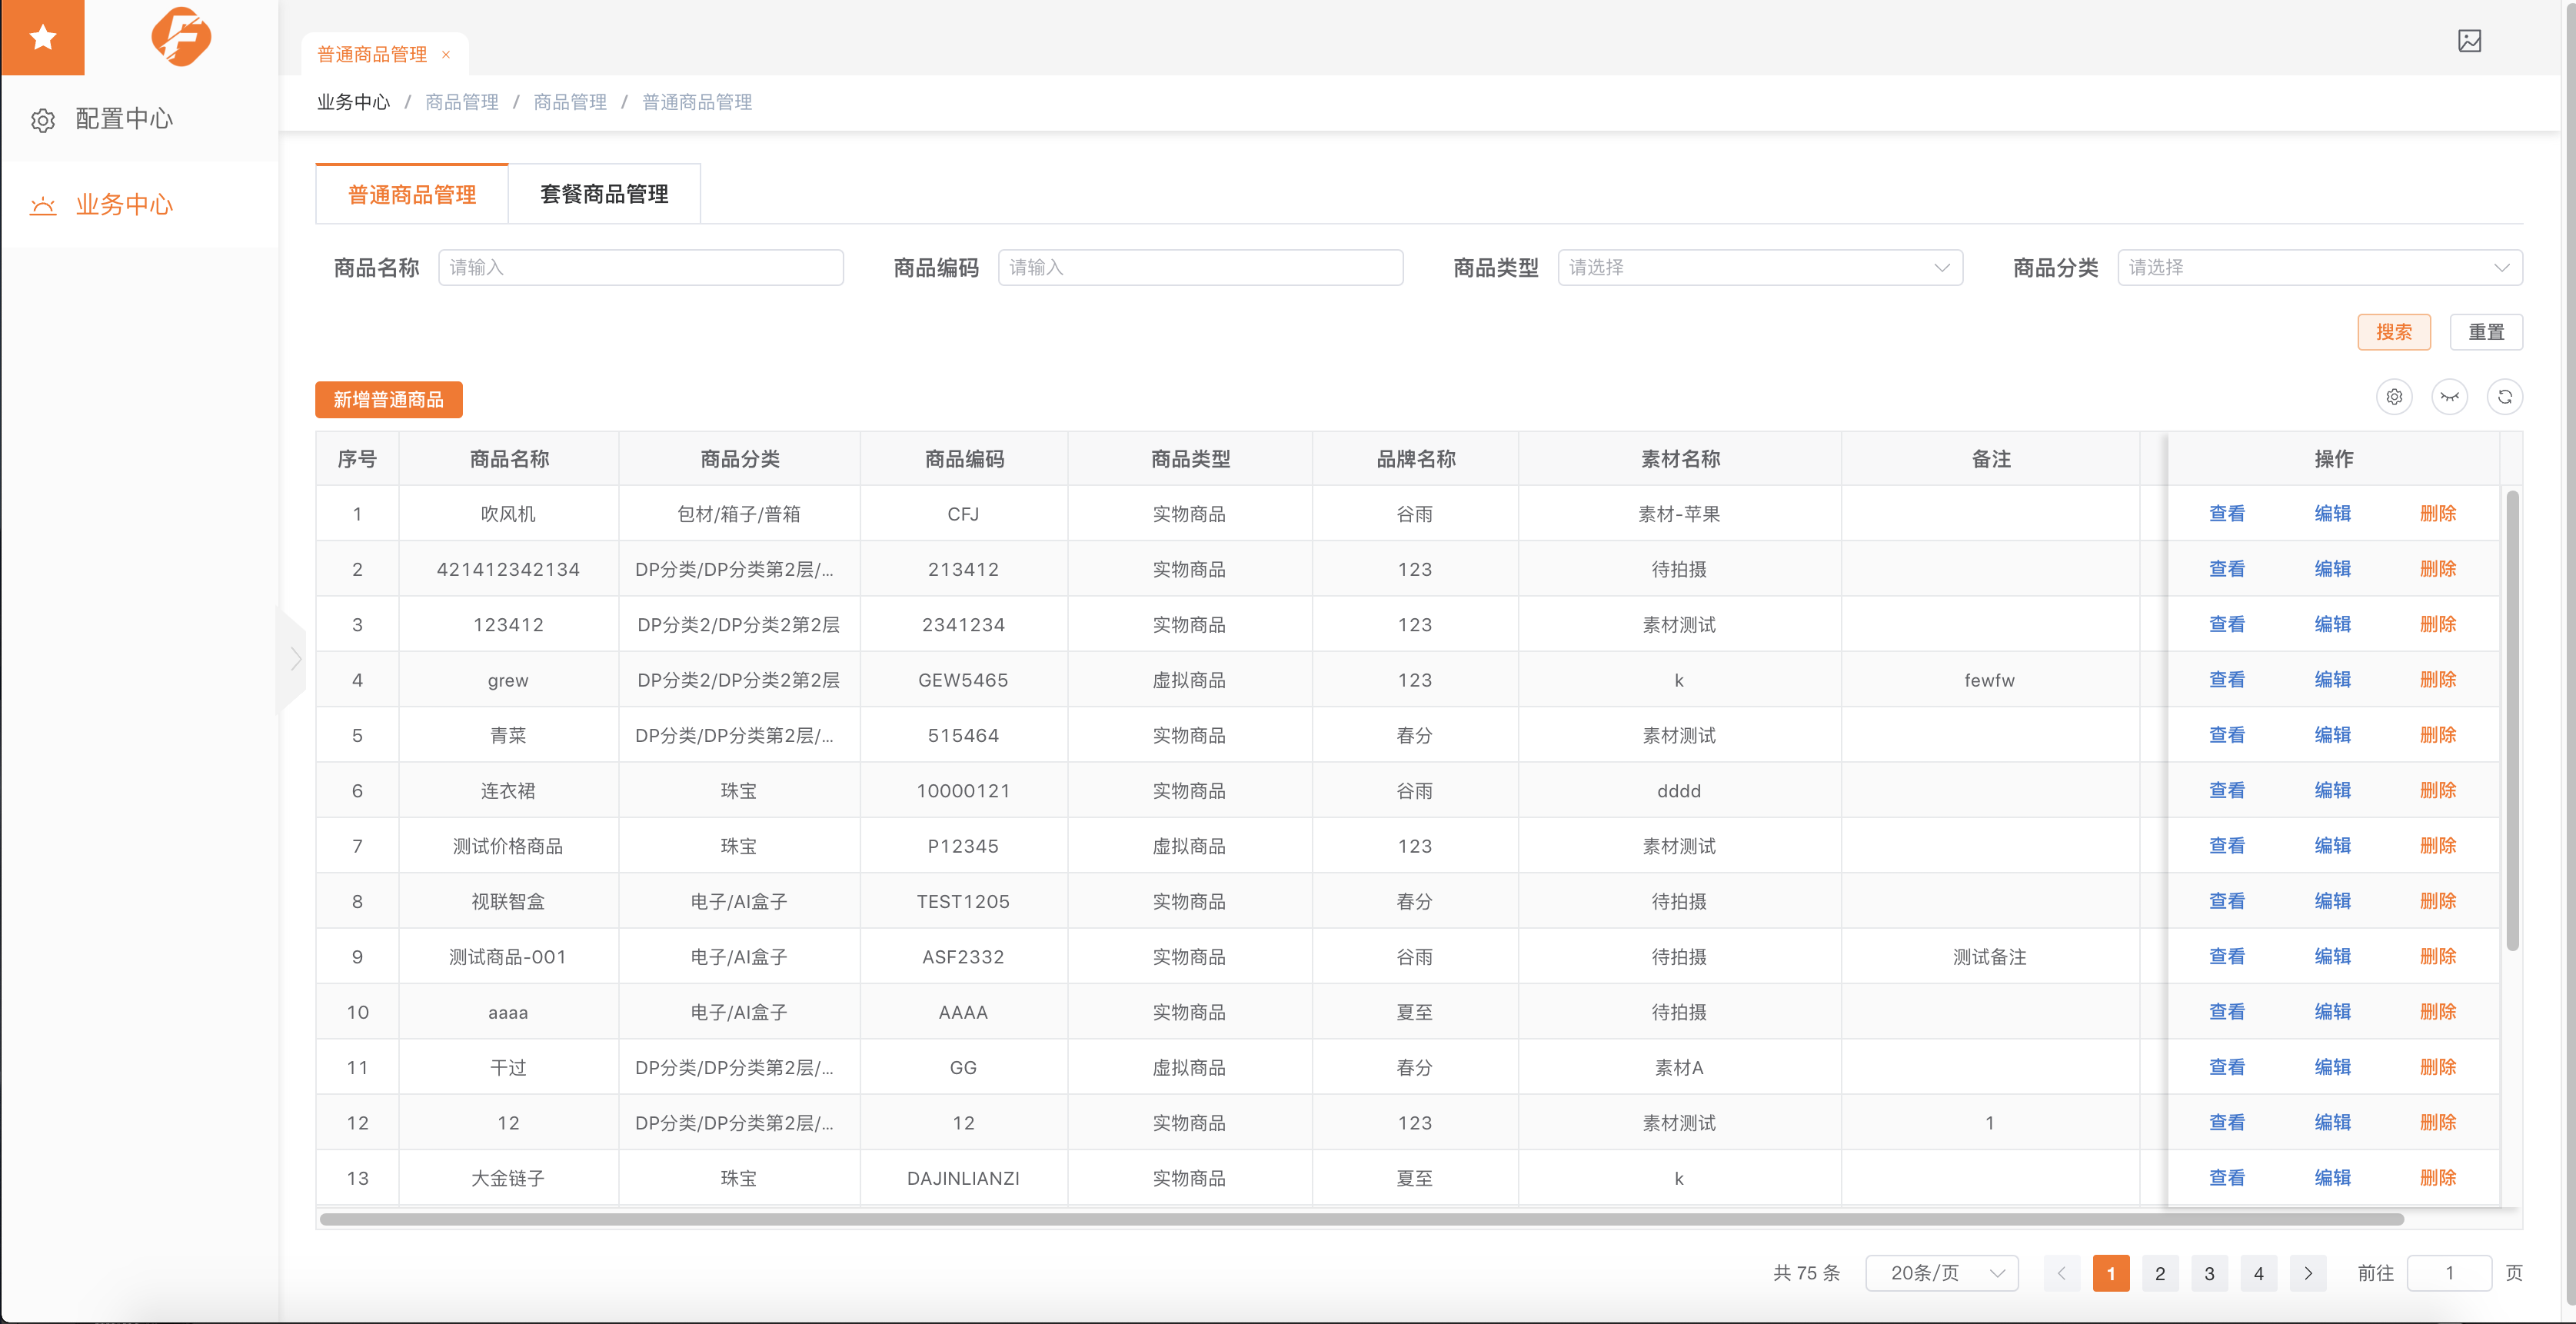Click the DAJINLIANZI code cell

(963, 1178)
